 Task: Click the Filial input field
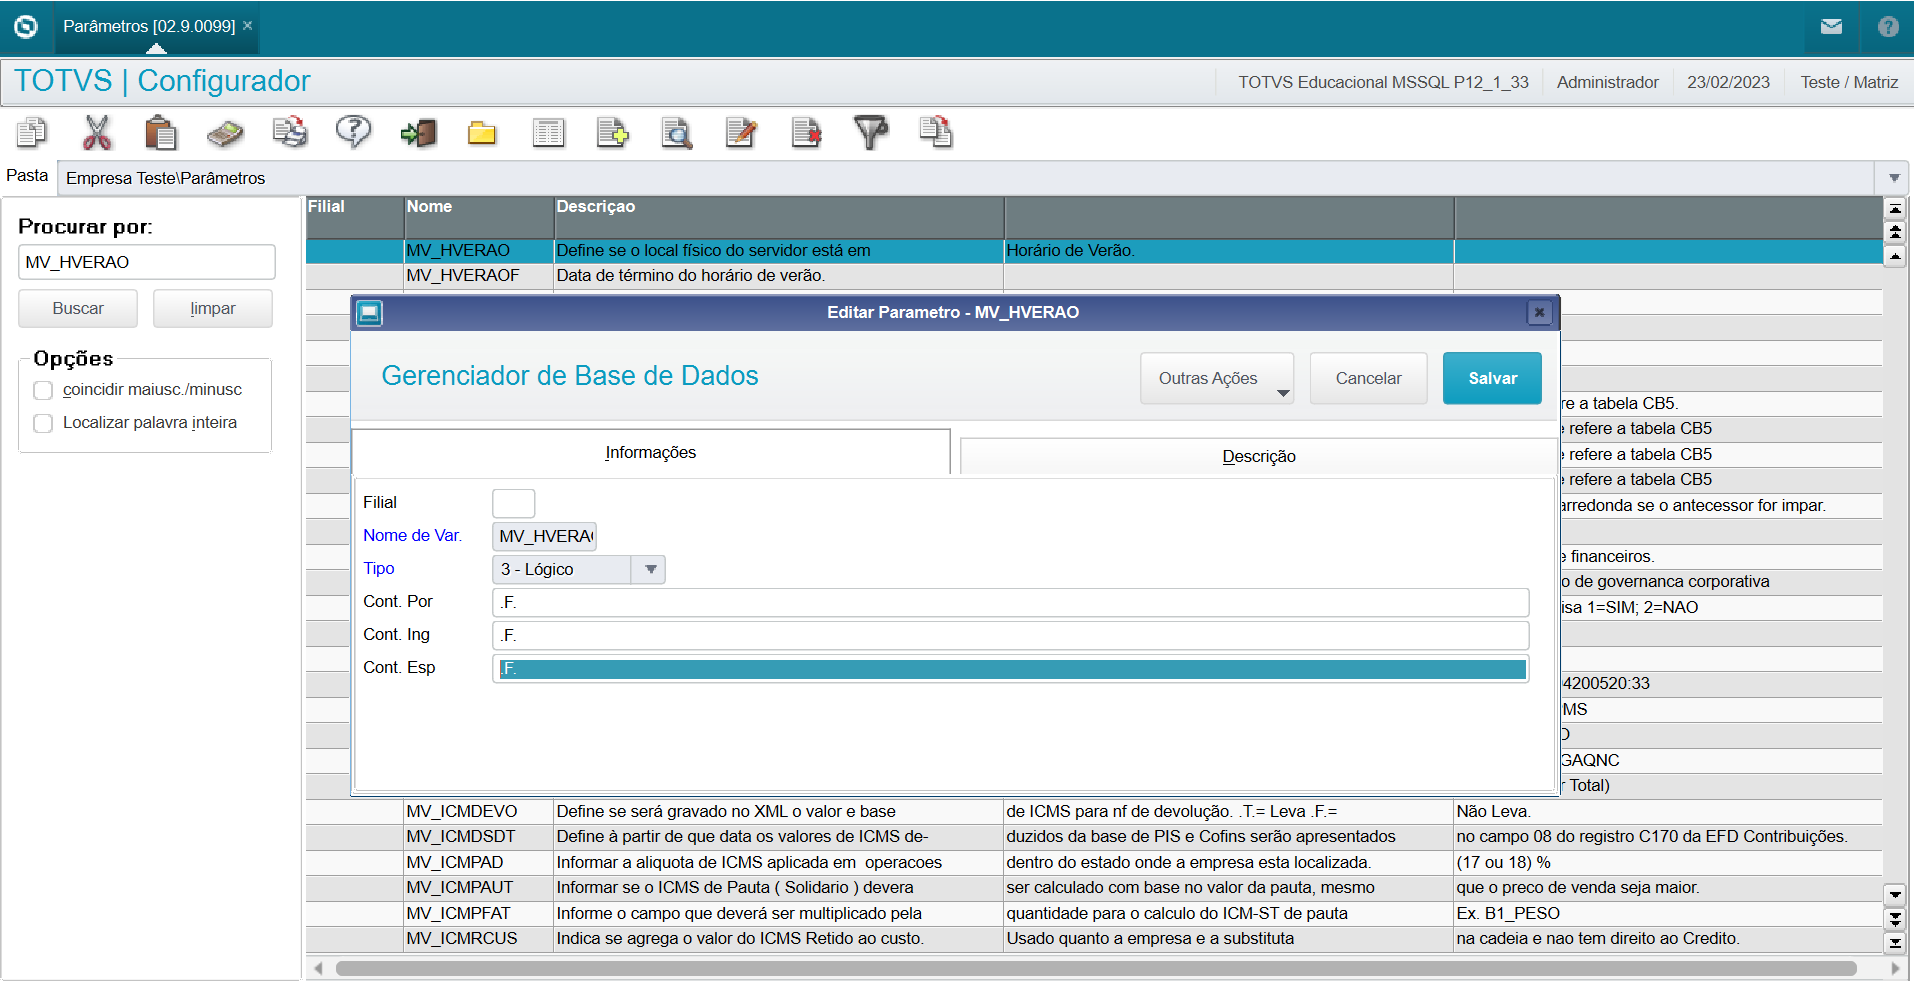point(514,503)
